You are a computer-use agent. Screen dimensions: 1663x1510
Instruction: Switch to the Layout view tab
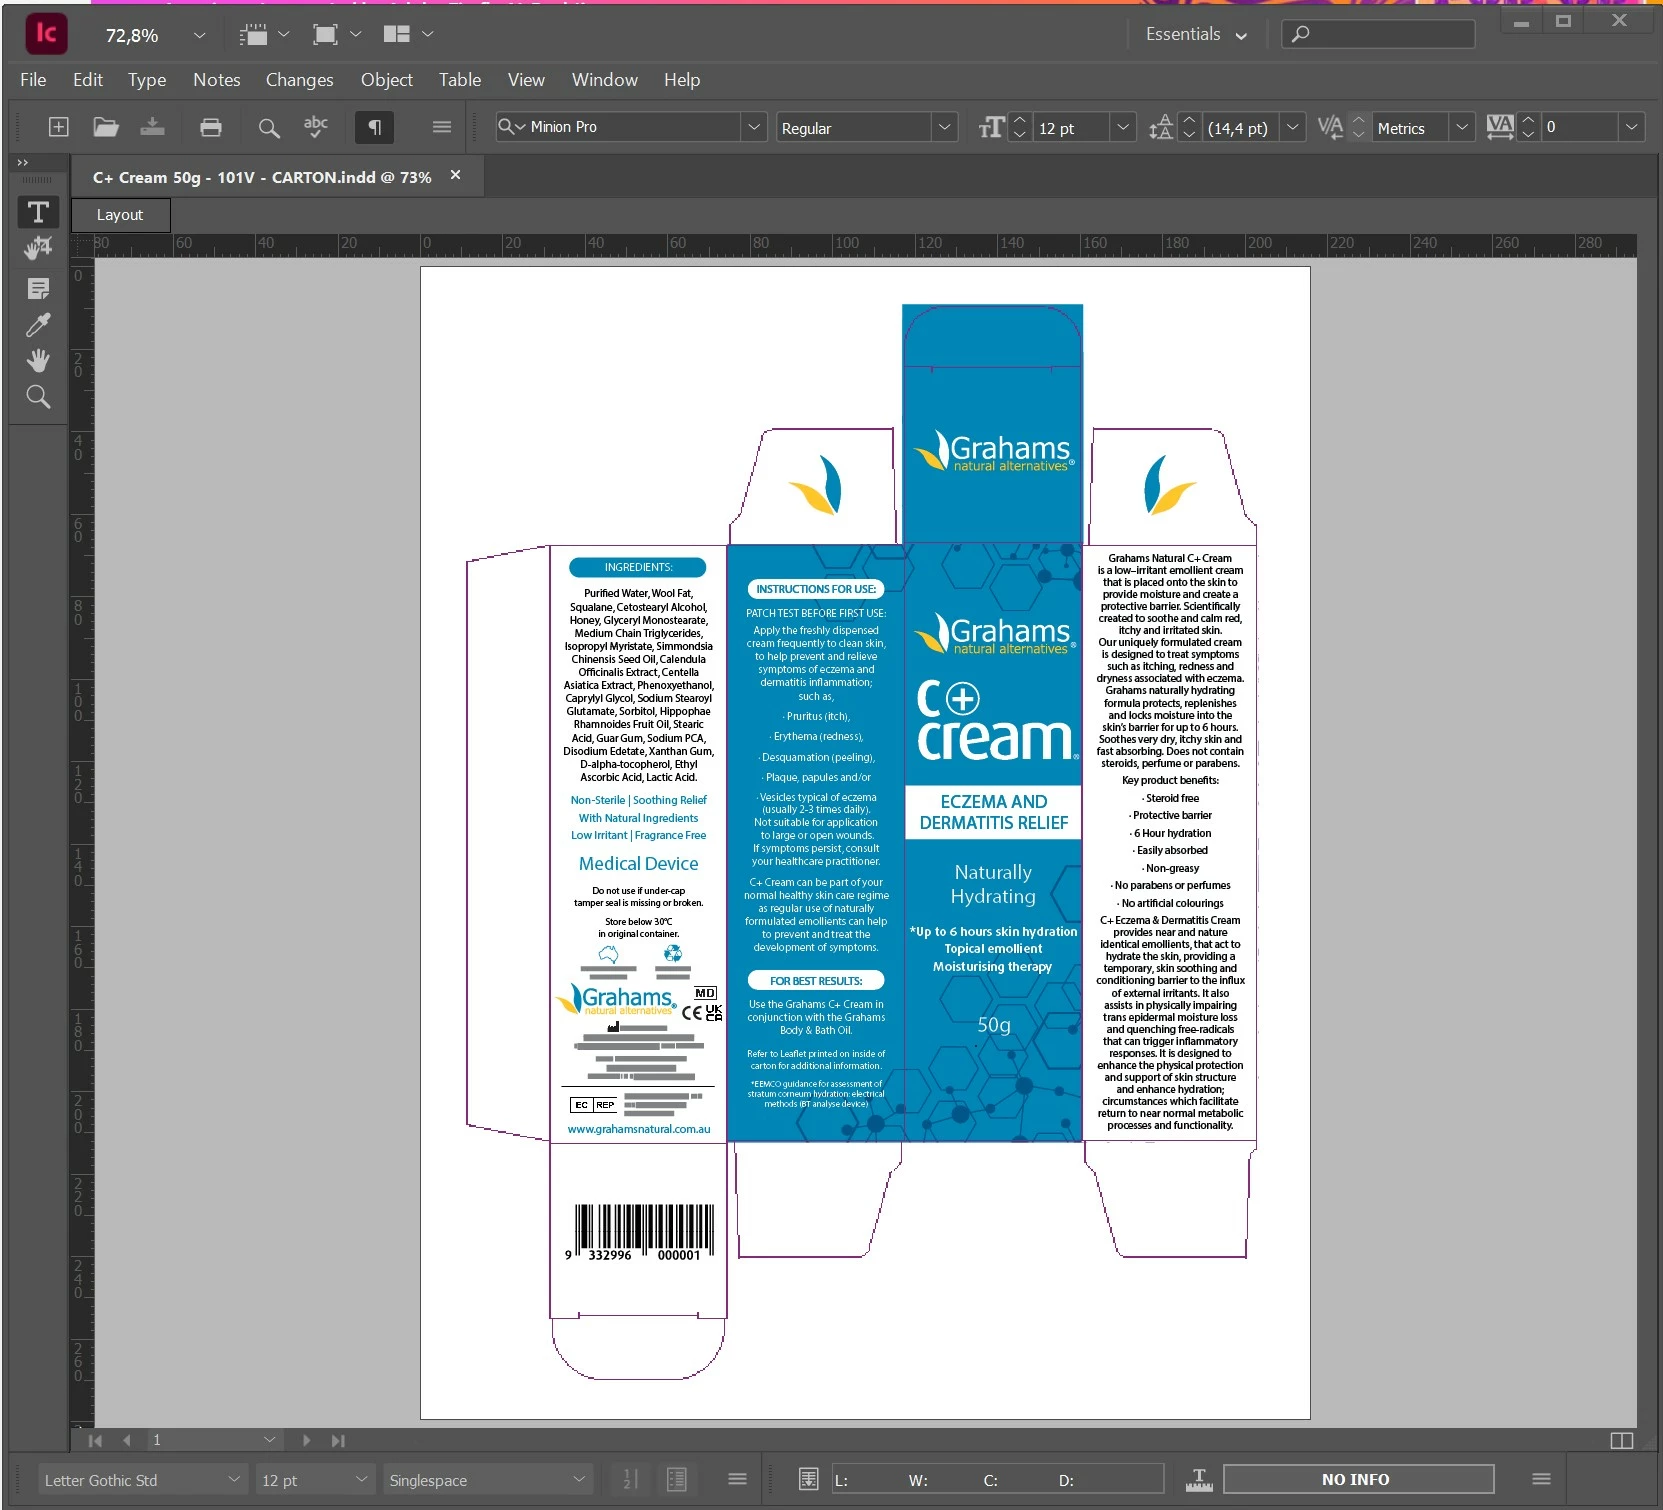pos(121,215)
